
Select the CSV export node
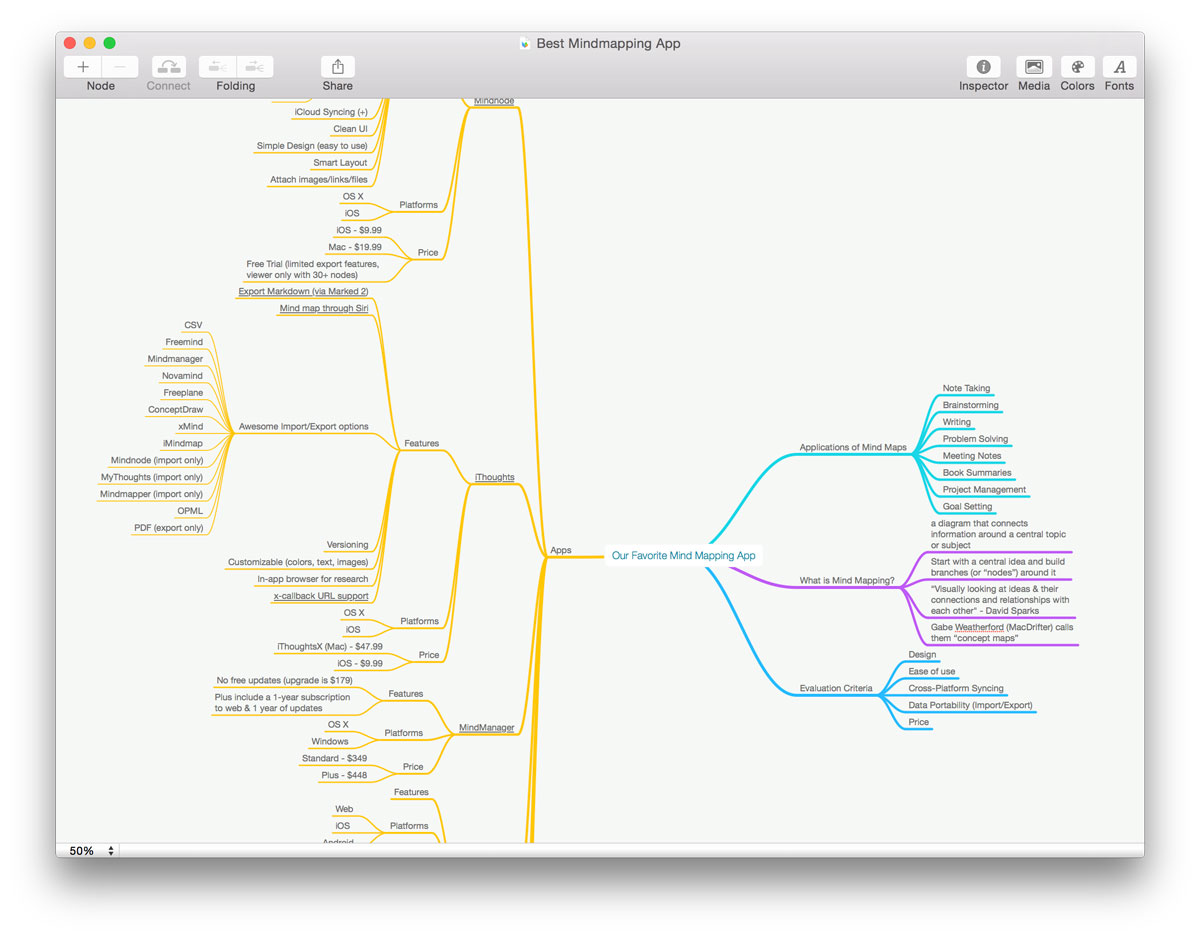(193, 325)
